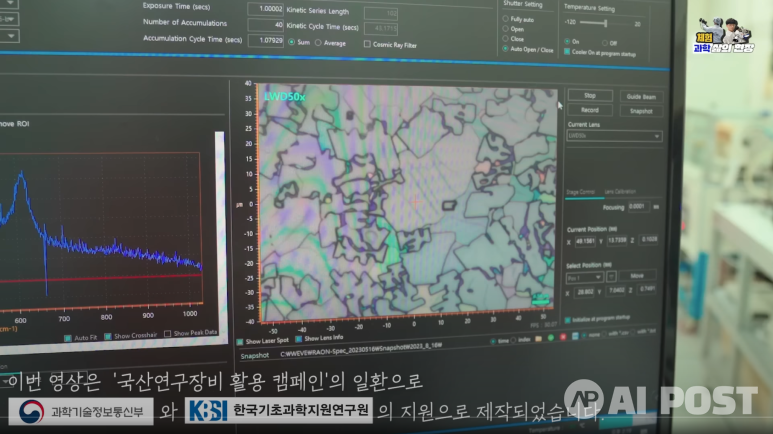Viewport: 773px width, 434px height.
Task: Switch to the Lens Calibration tab
Action: (x=620, y=191)
